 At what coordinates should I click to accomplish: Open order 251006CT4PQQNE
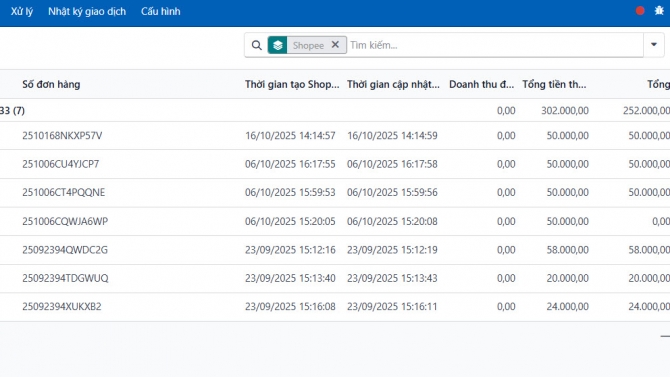(x=64, y=193)
